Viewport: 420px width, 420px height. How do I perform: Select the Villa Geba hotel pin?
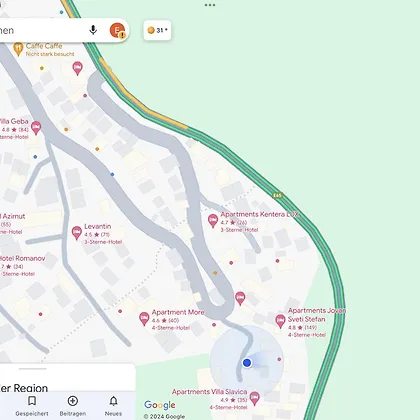tap(36, 128)
